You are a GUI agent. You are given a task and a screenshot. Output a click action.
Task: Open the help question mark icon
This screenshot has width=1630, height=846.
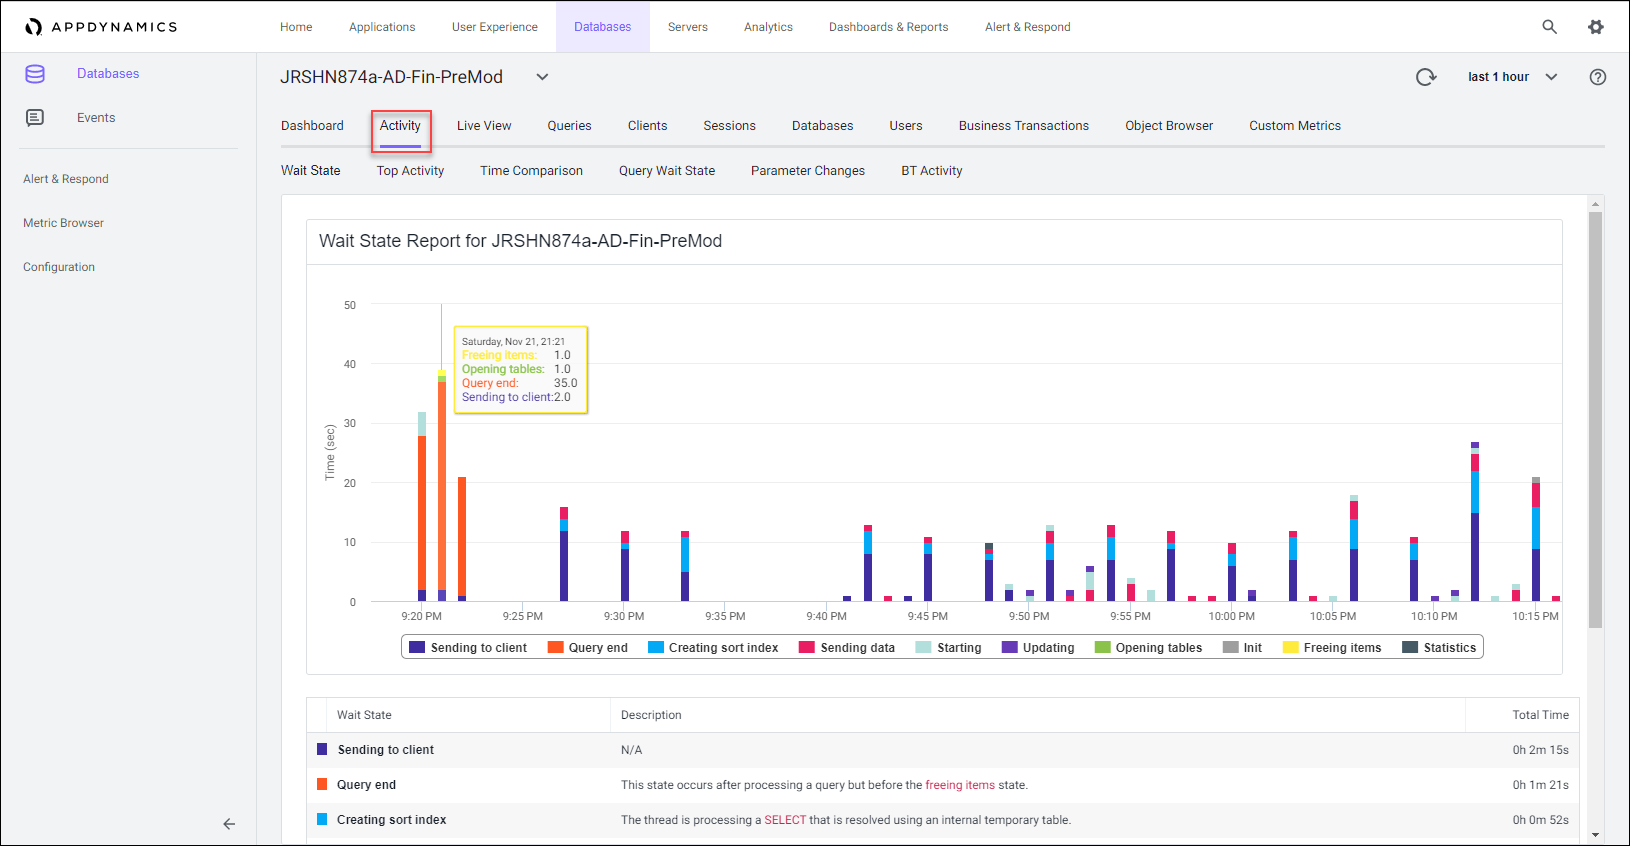tap(1598, 77)
